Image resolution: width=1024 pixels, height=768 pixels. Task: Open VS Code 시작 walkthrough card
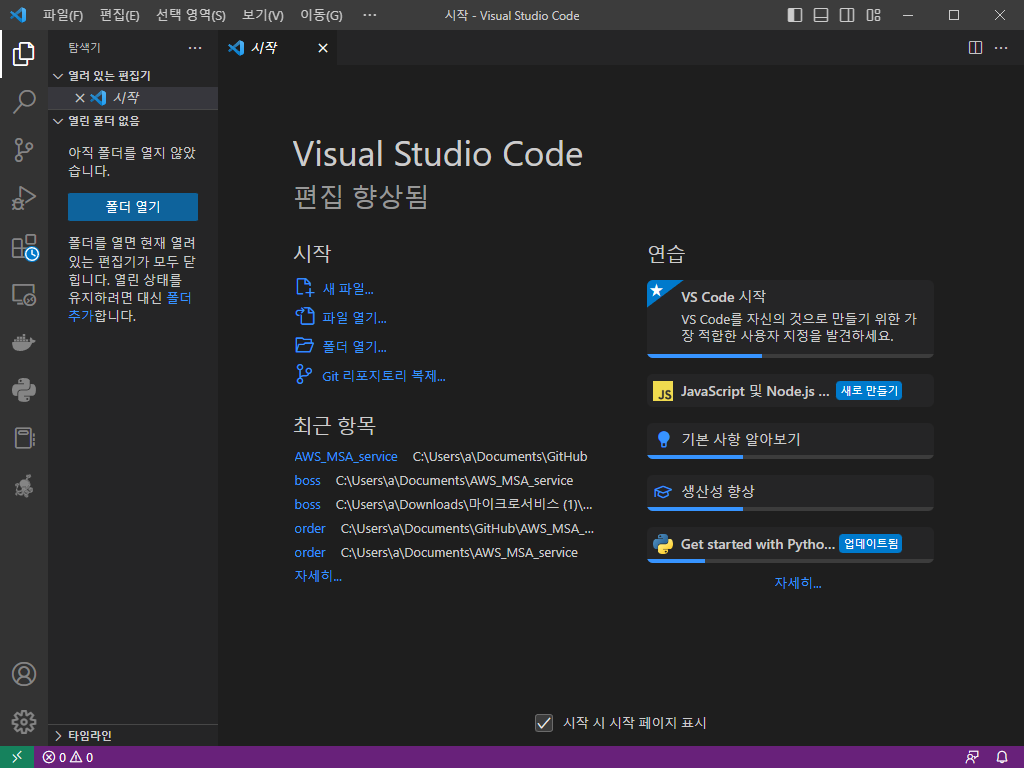(x=790, y=319)
